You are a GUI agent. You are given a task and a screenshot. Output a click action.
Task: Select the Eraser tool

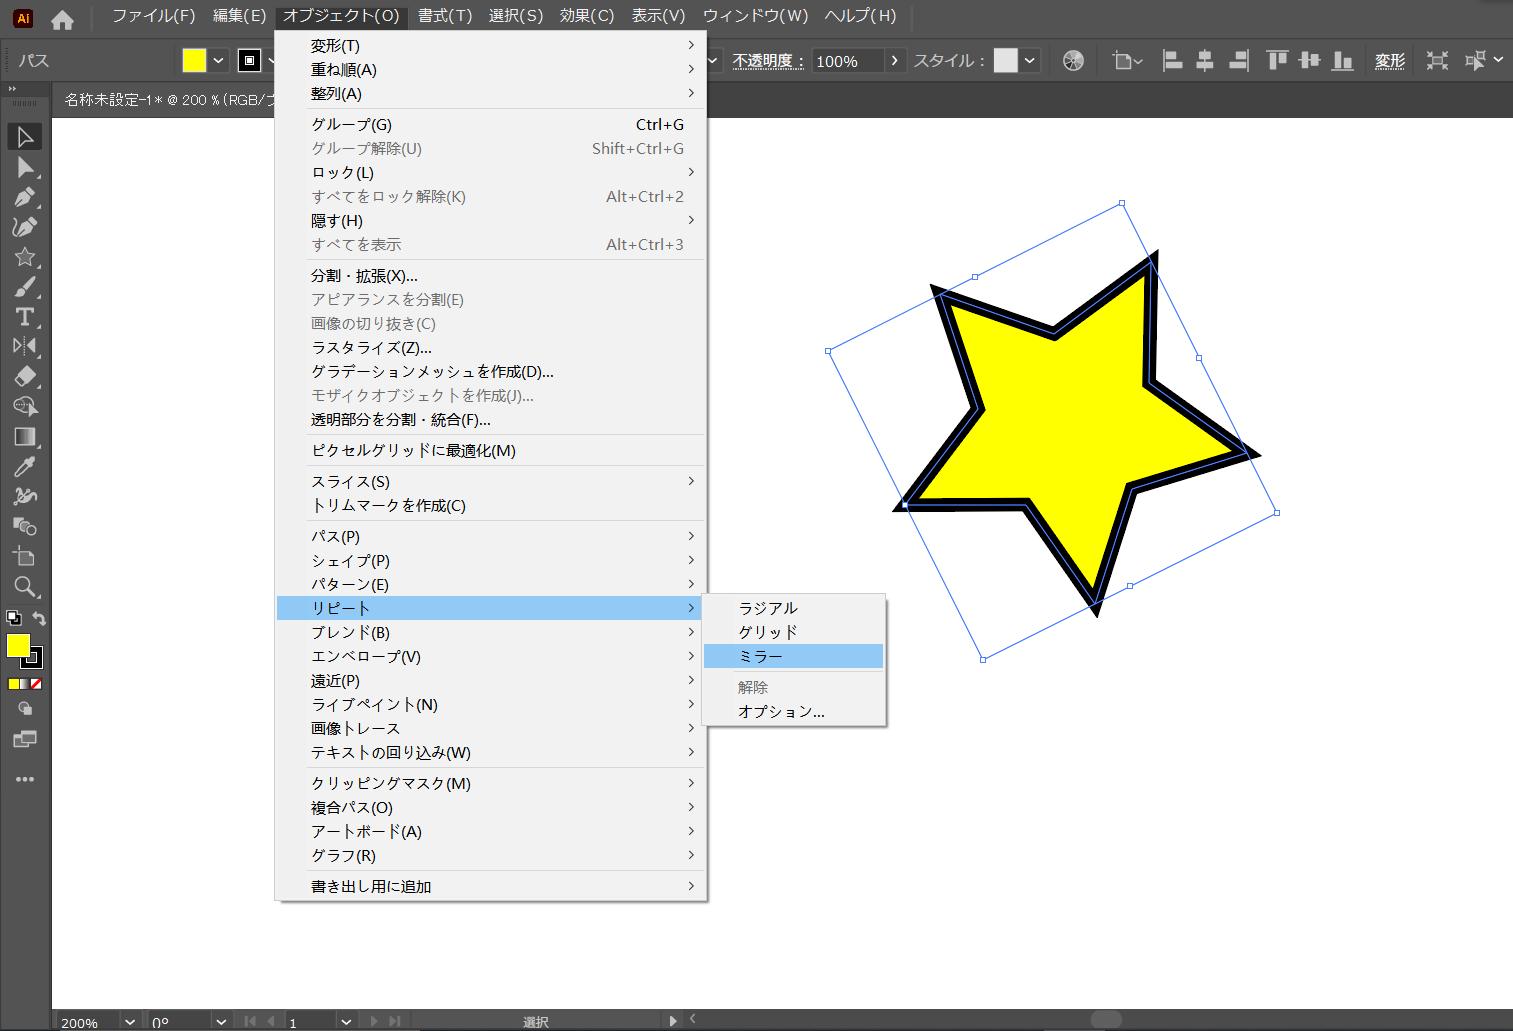click(x=25, y=377)
